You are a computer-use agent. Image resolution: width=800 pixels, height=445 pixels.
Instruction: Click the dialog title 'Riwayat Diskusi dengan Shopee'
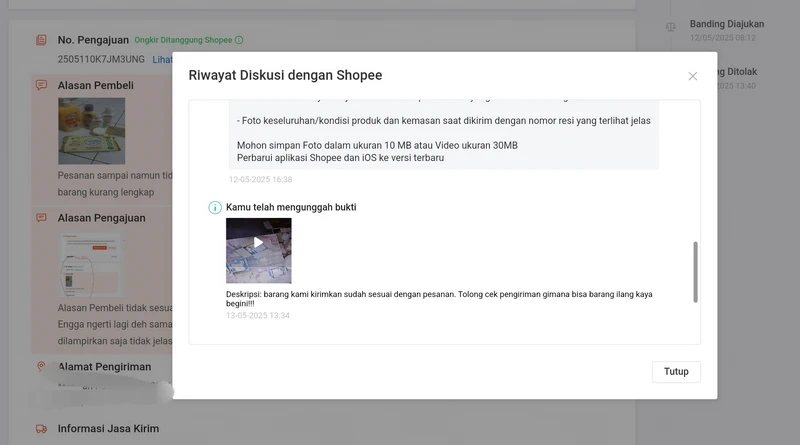point(285,75)
